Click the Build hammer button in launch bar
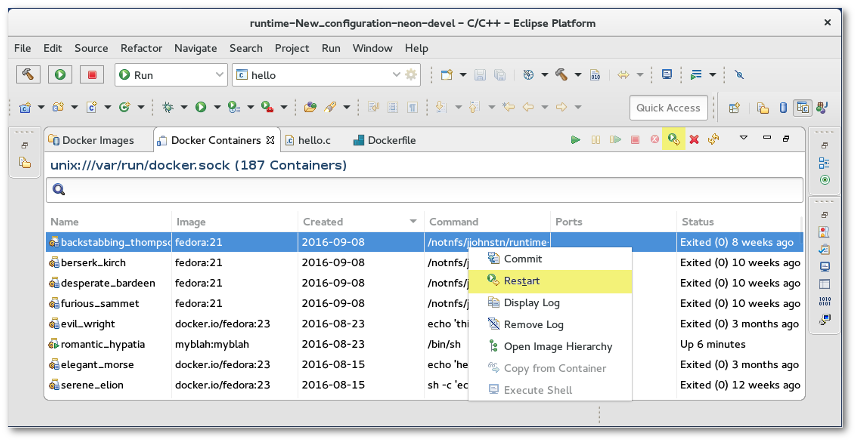Viewport: 857px width, 442px height. click(28, 74)
